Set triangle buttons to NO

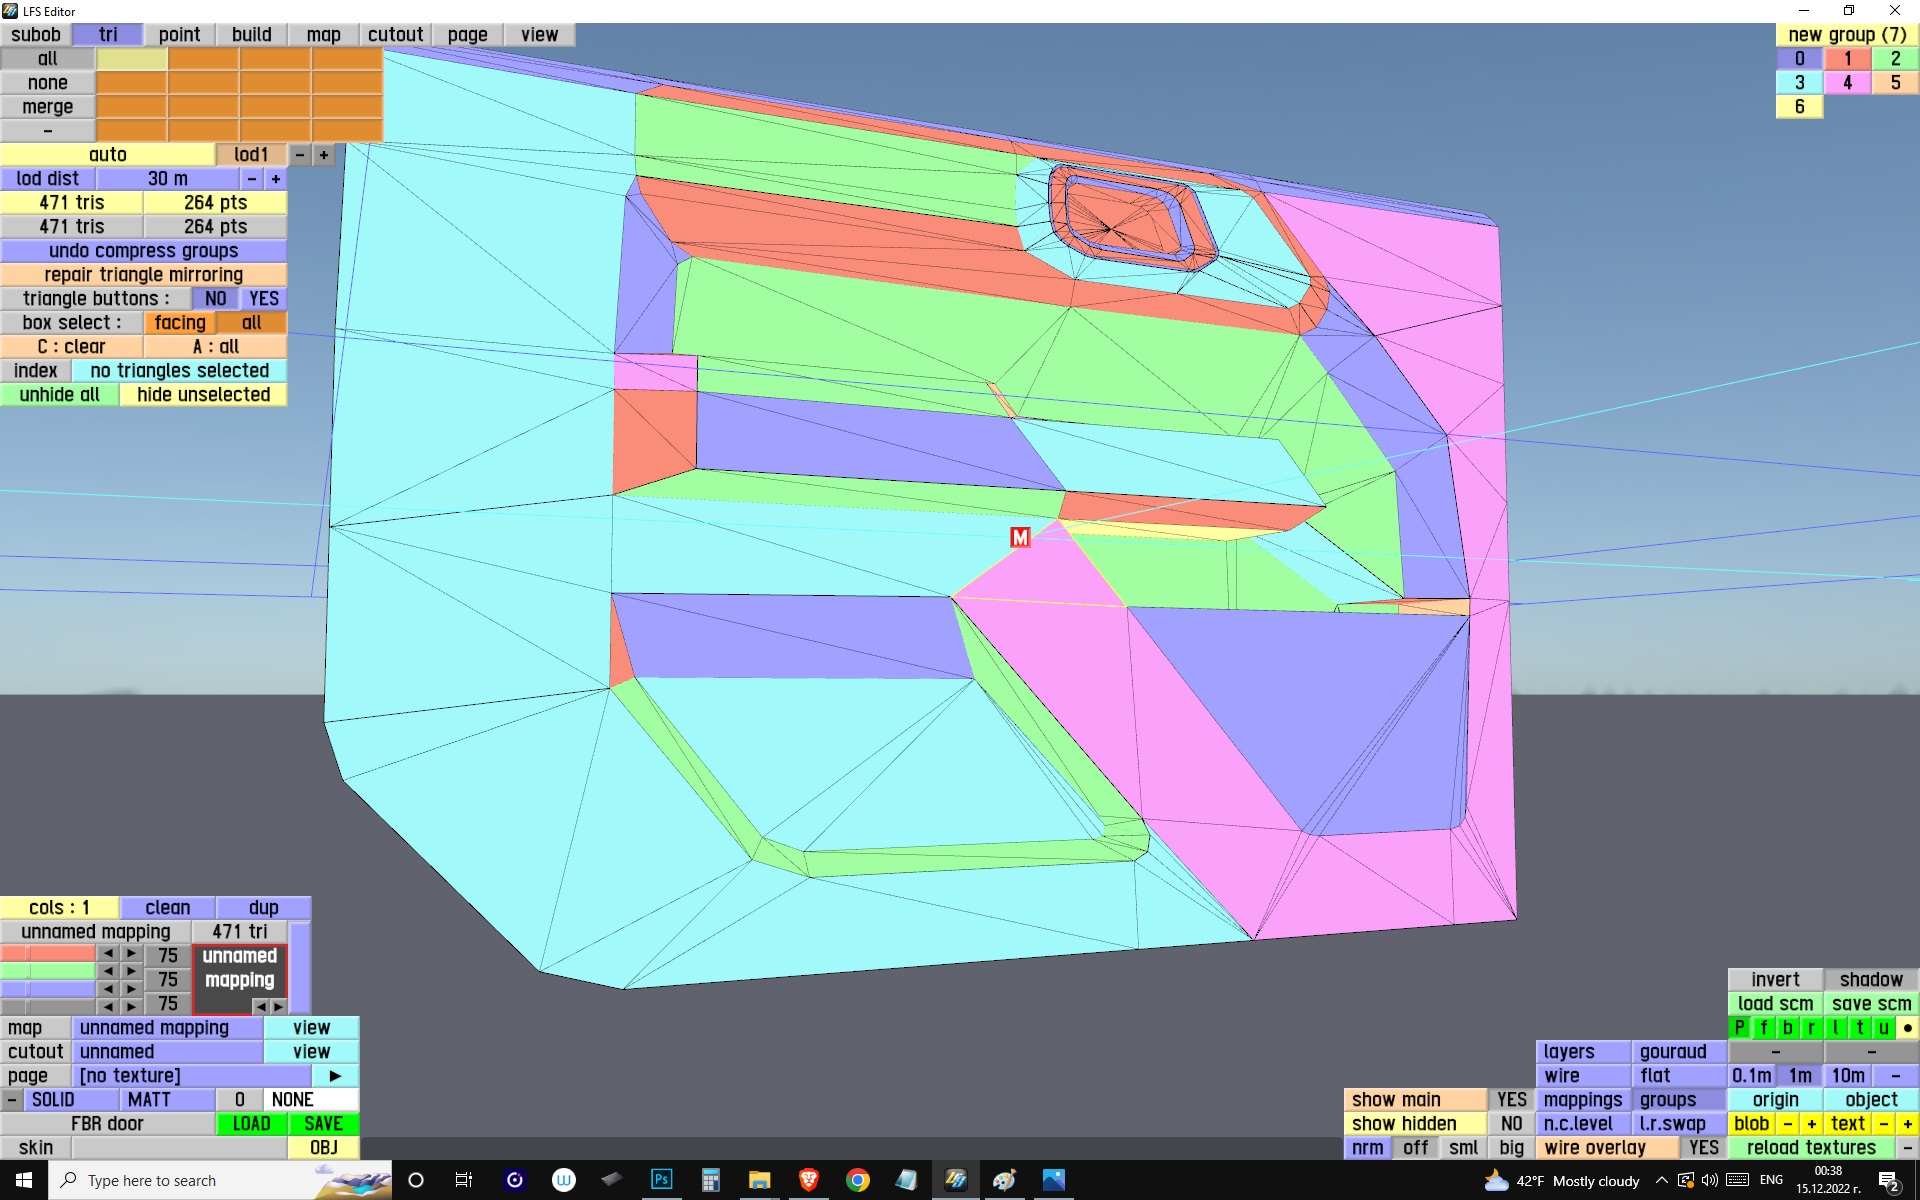coord(215,298)
